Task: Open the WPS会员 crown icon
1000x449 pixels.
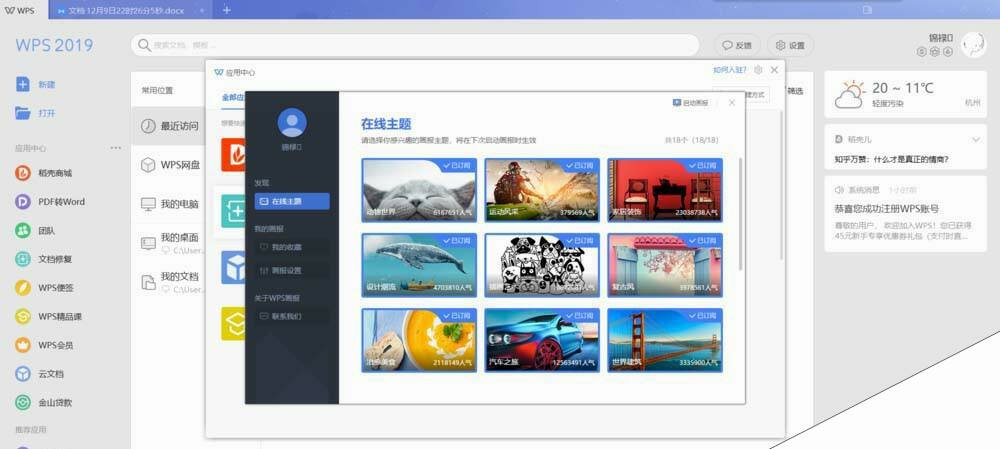Action: 23,345
